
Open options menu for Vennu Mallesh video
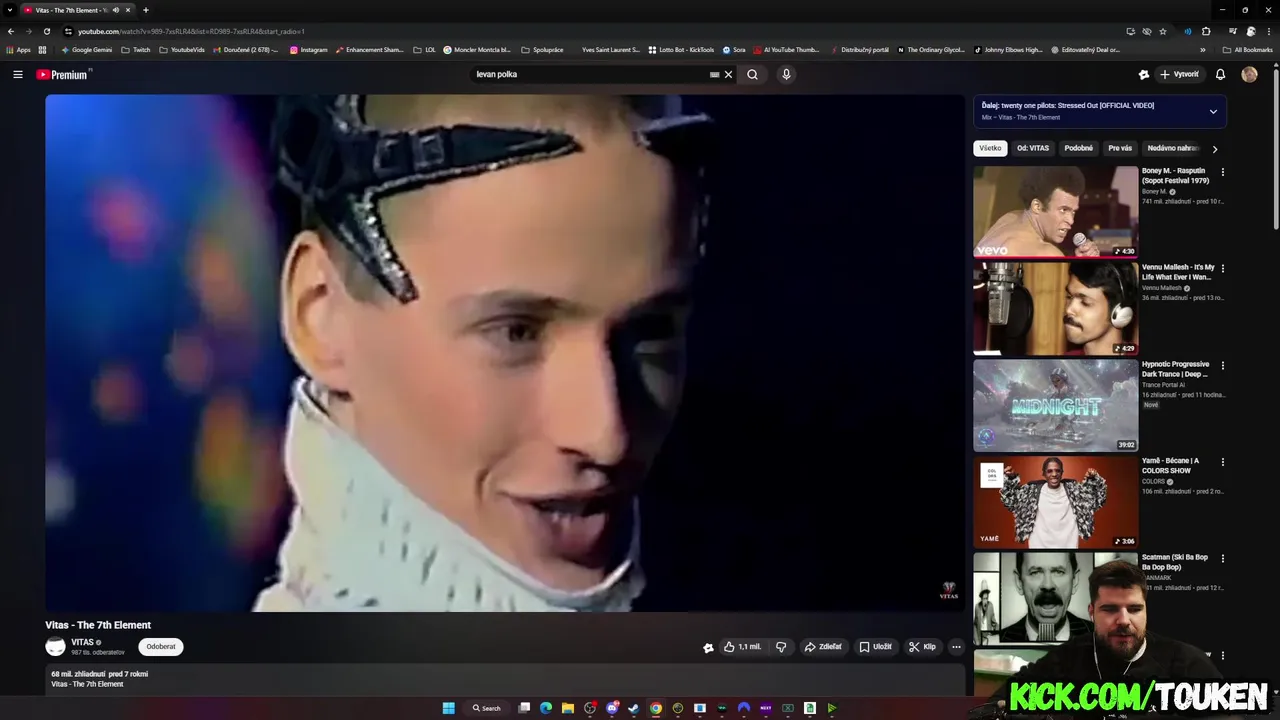click(1222, 268)
